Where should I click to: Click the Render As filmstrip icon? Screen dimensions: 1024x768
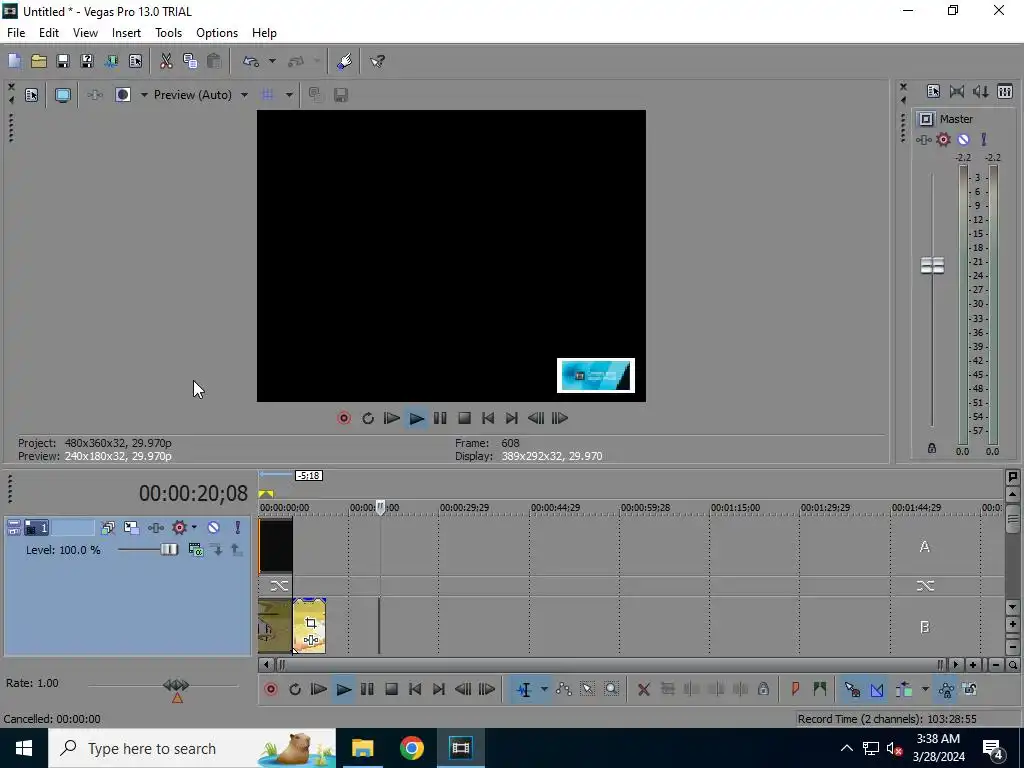[111, 61]
